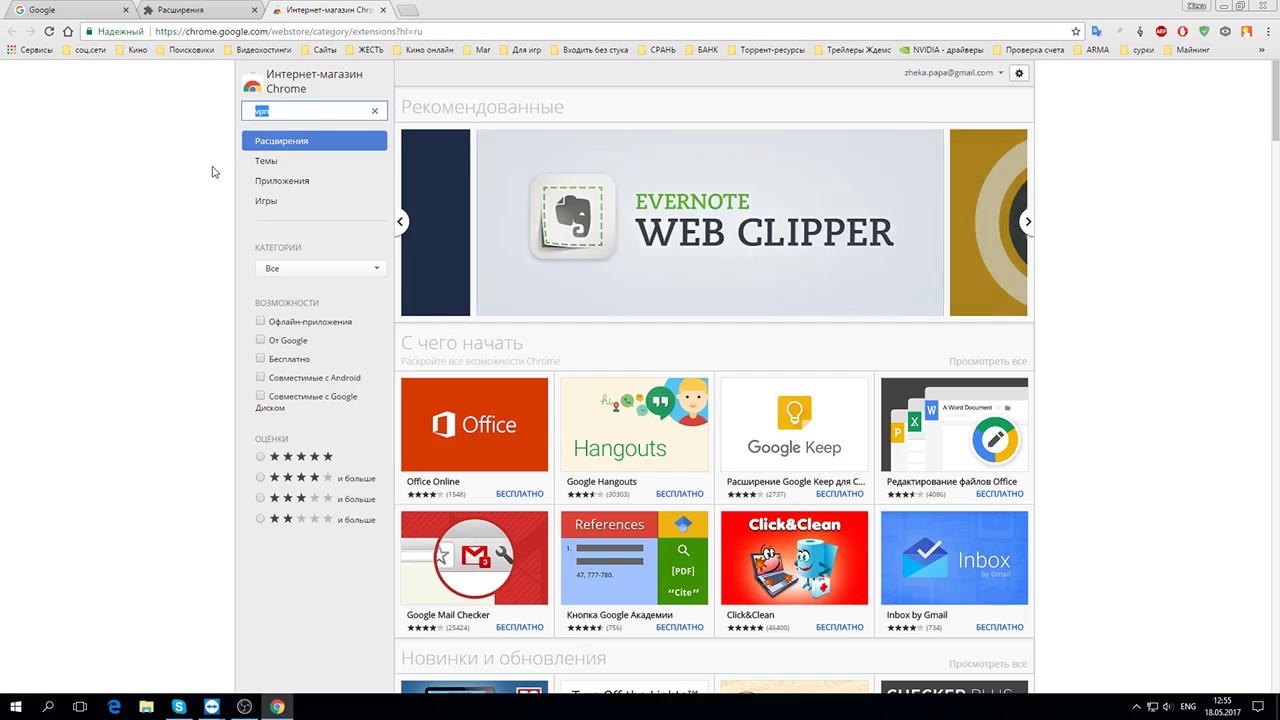Click БЕСПЛАТНО under Google Hangouts
The width and height of the screenshot is (1280, 720).
[x=680, y=494]
